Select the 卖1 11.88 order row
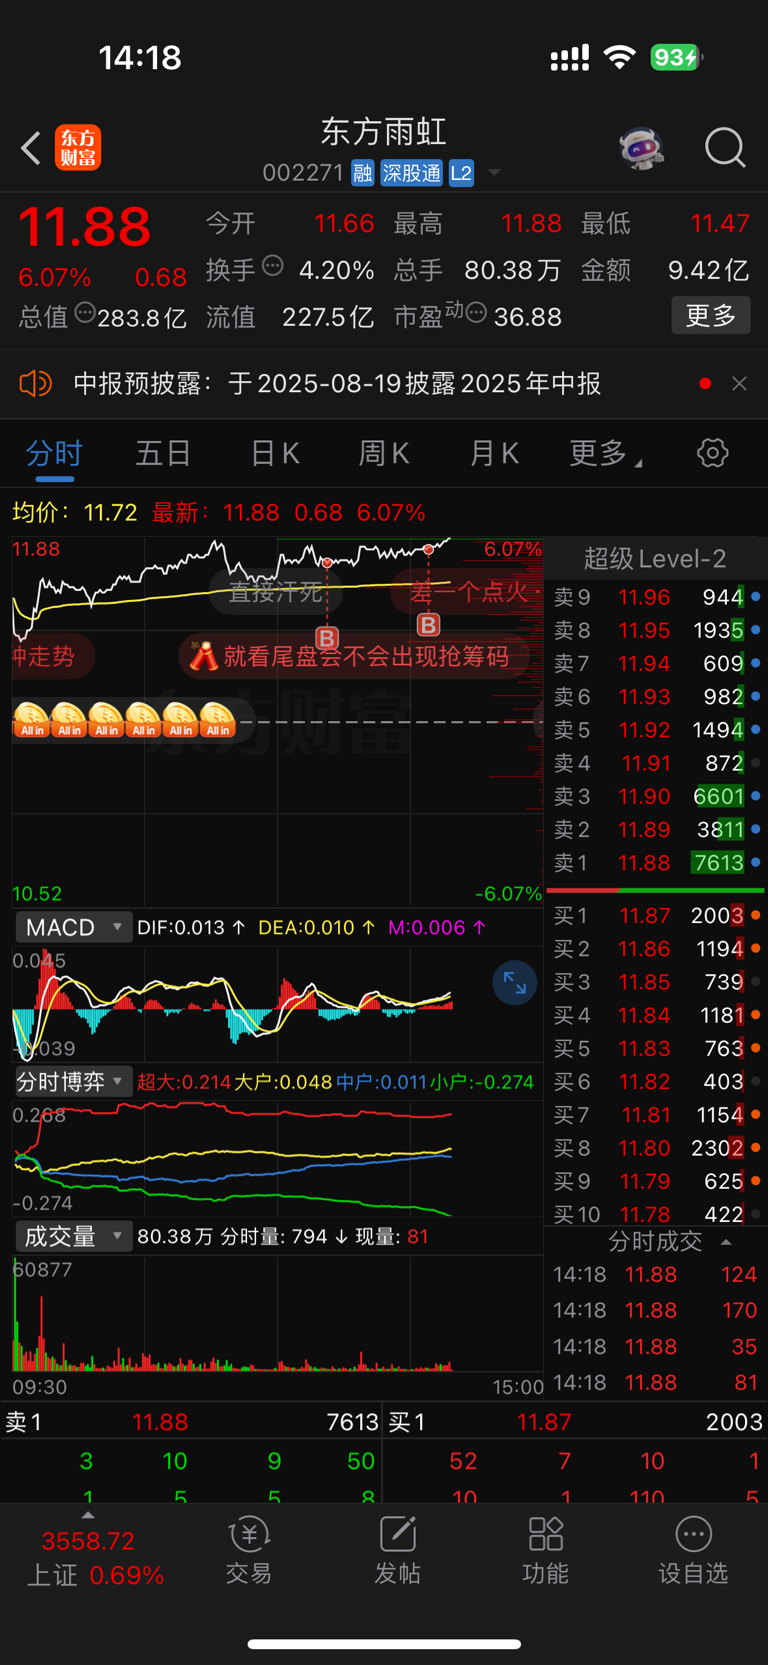 click(x=656, y=862)
